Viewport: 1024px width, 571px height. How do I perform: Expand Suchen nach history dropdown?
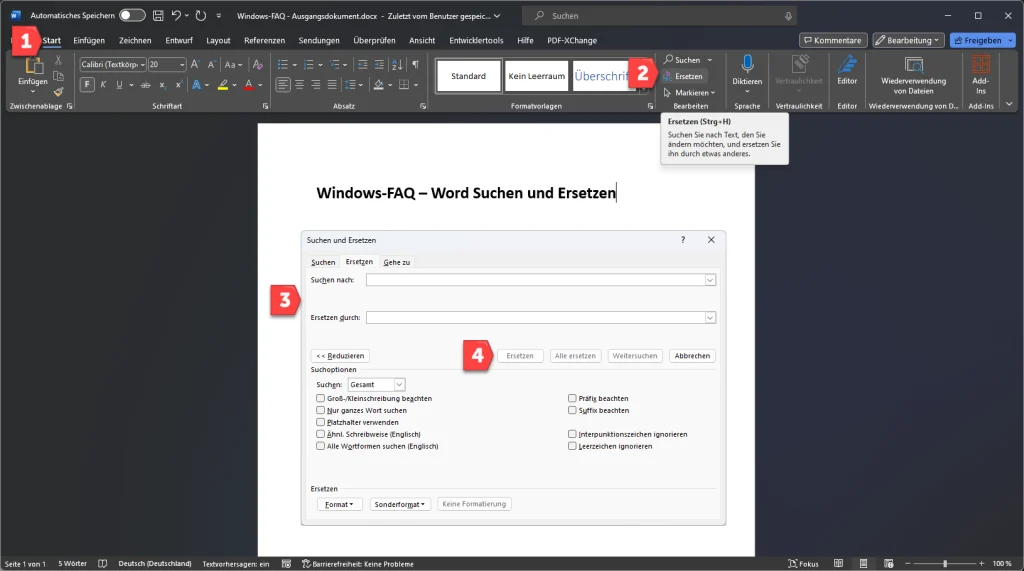[x=710, y=280]
